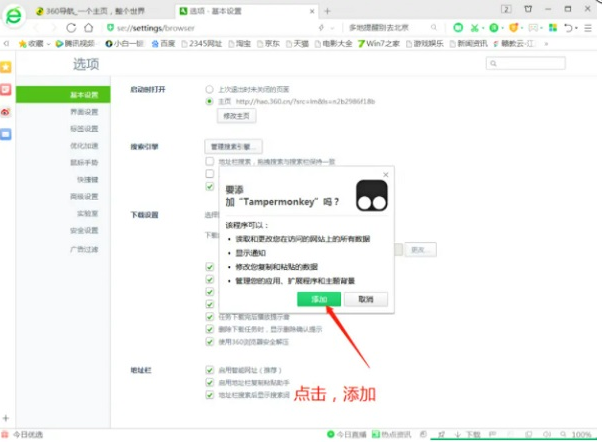Click the yellow star sidebar icon
This screenshot has height=442, width=602.
tap(6, 67)
